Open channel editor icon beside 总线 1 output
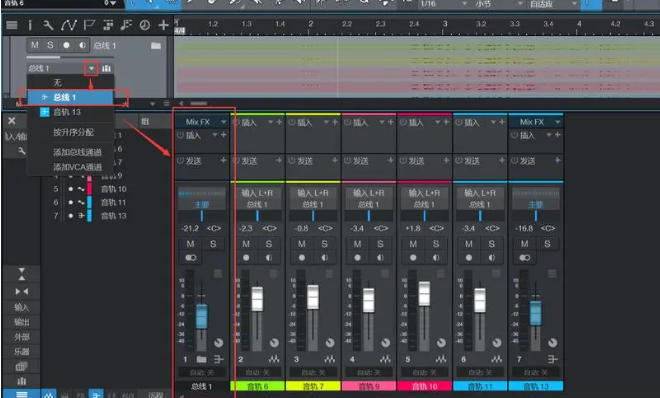 point(106,68)
